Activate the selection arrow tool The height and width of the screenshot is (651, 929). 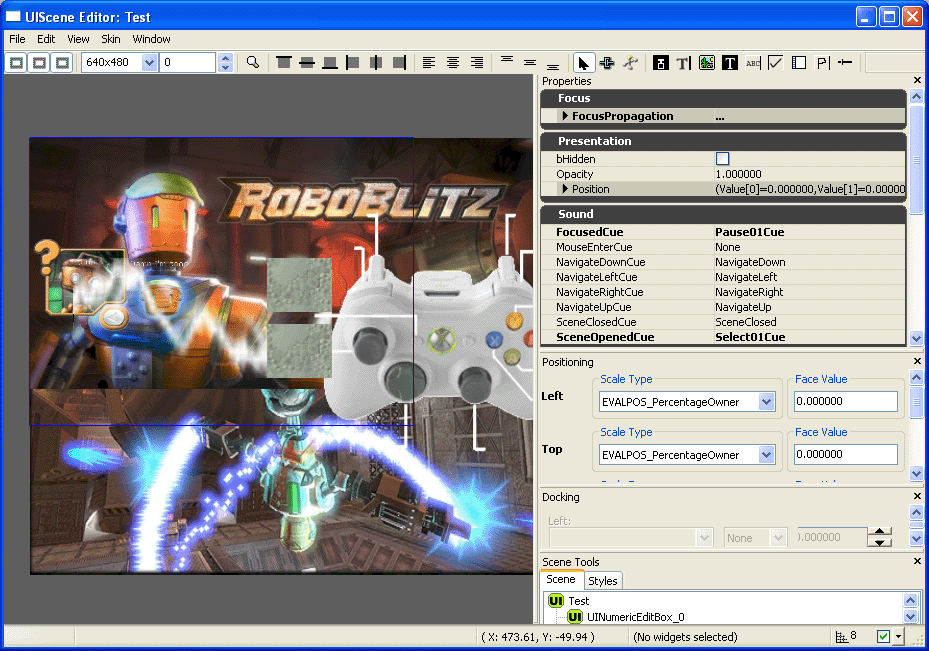pyautogui.click(x=584, y=62)
